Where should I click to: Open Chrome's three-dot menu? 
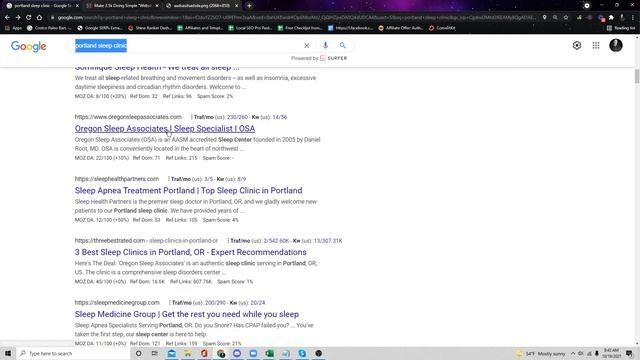633,18
